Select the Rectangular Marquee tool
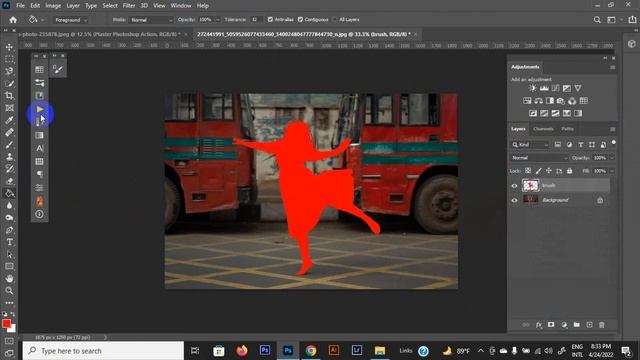 tap(9, 59)
